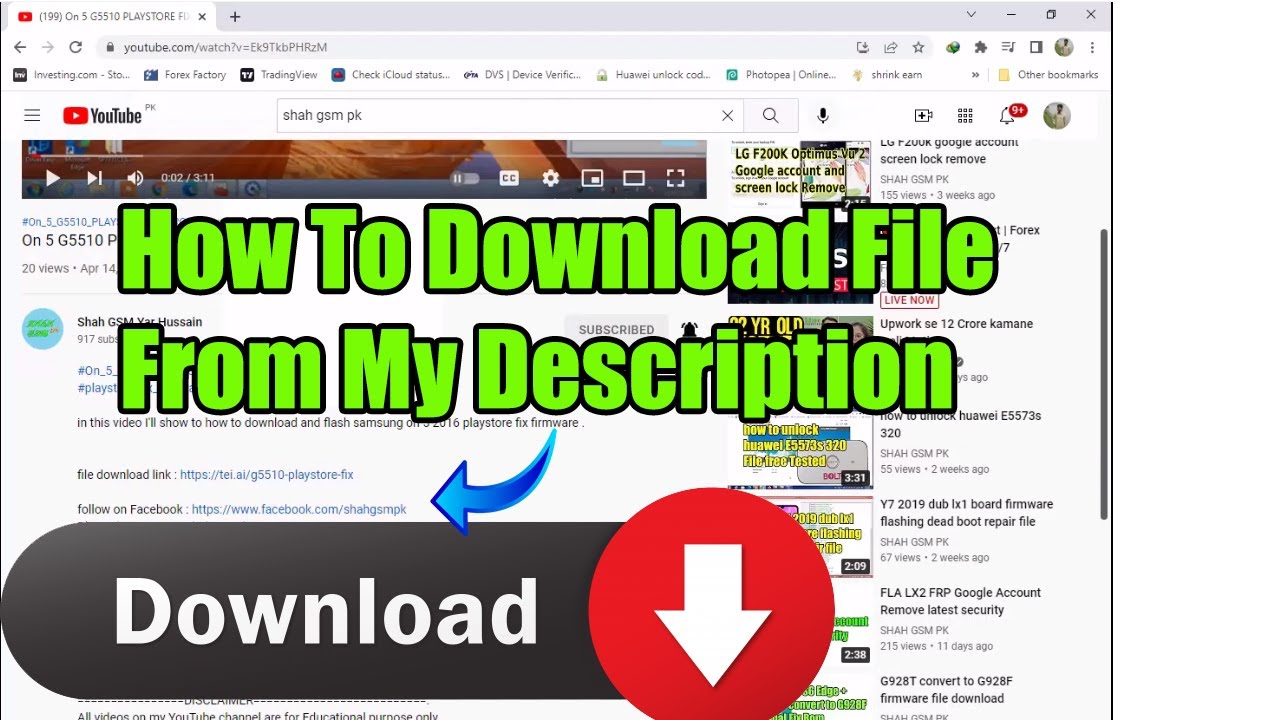Viewport: 1280px width, 720px height.
Task: Open the Chrome profile avatar
Action: click(x=1064, y=47)
